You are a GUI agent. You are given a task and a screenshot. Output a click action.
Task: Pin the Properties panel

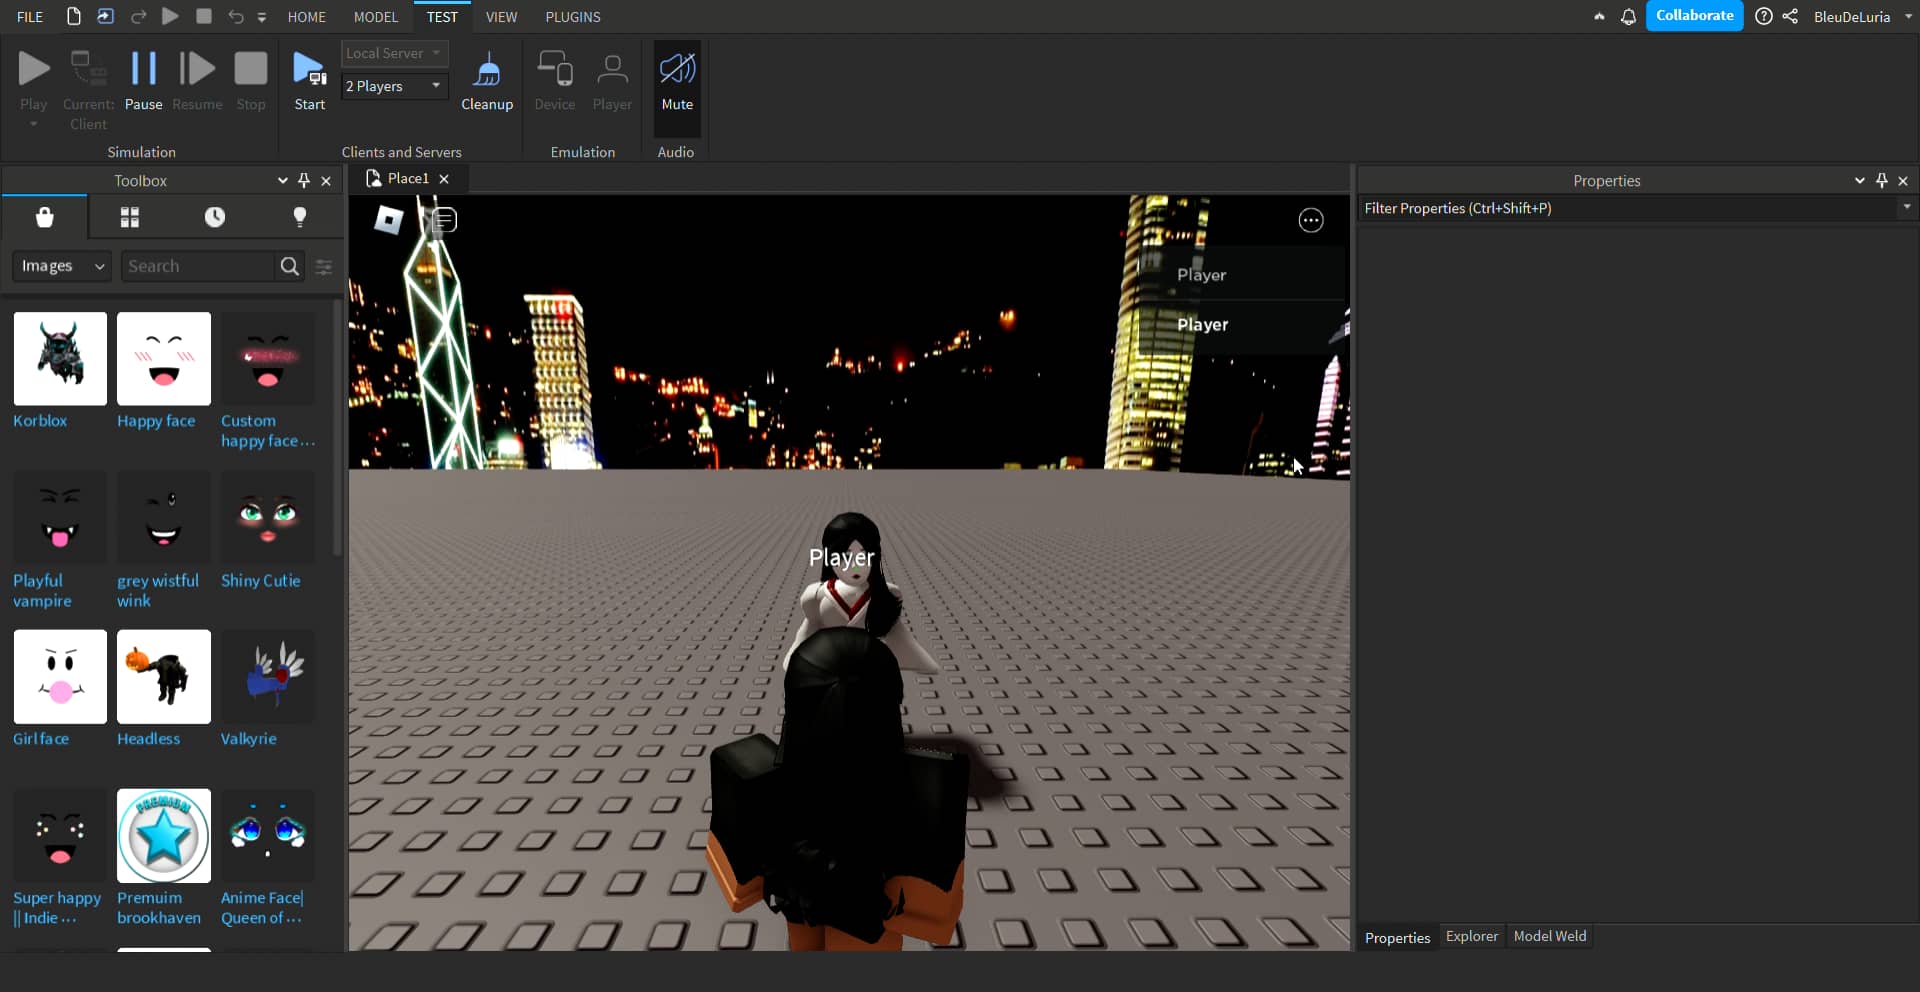(1883, 180)
